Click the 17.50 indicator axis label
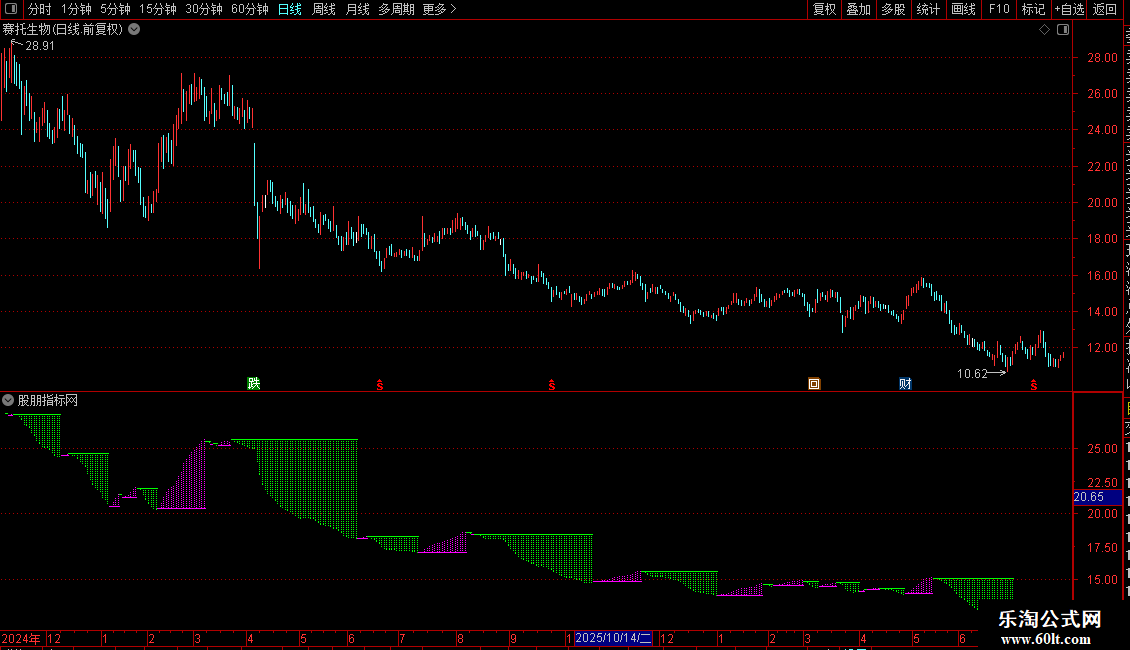Screen dimensions: 1130x650 pos(1103,548)
